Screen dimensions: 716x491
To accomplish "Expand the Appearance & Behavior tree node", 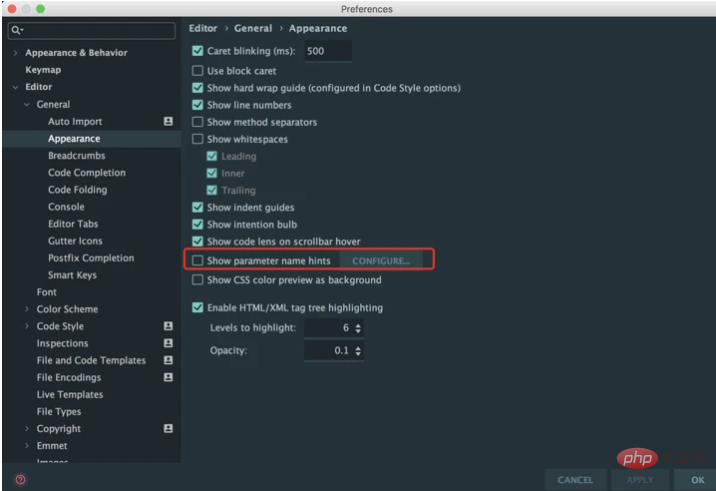I will tap(16, 53).
